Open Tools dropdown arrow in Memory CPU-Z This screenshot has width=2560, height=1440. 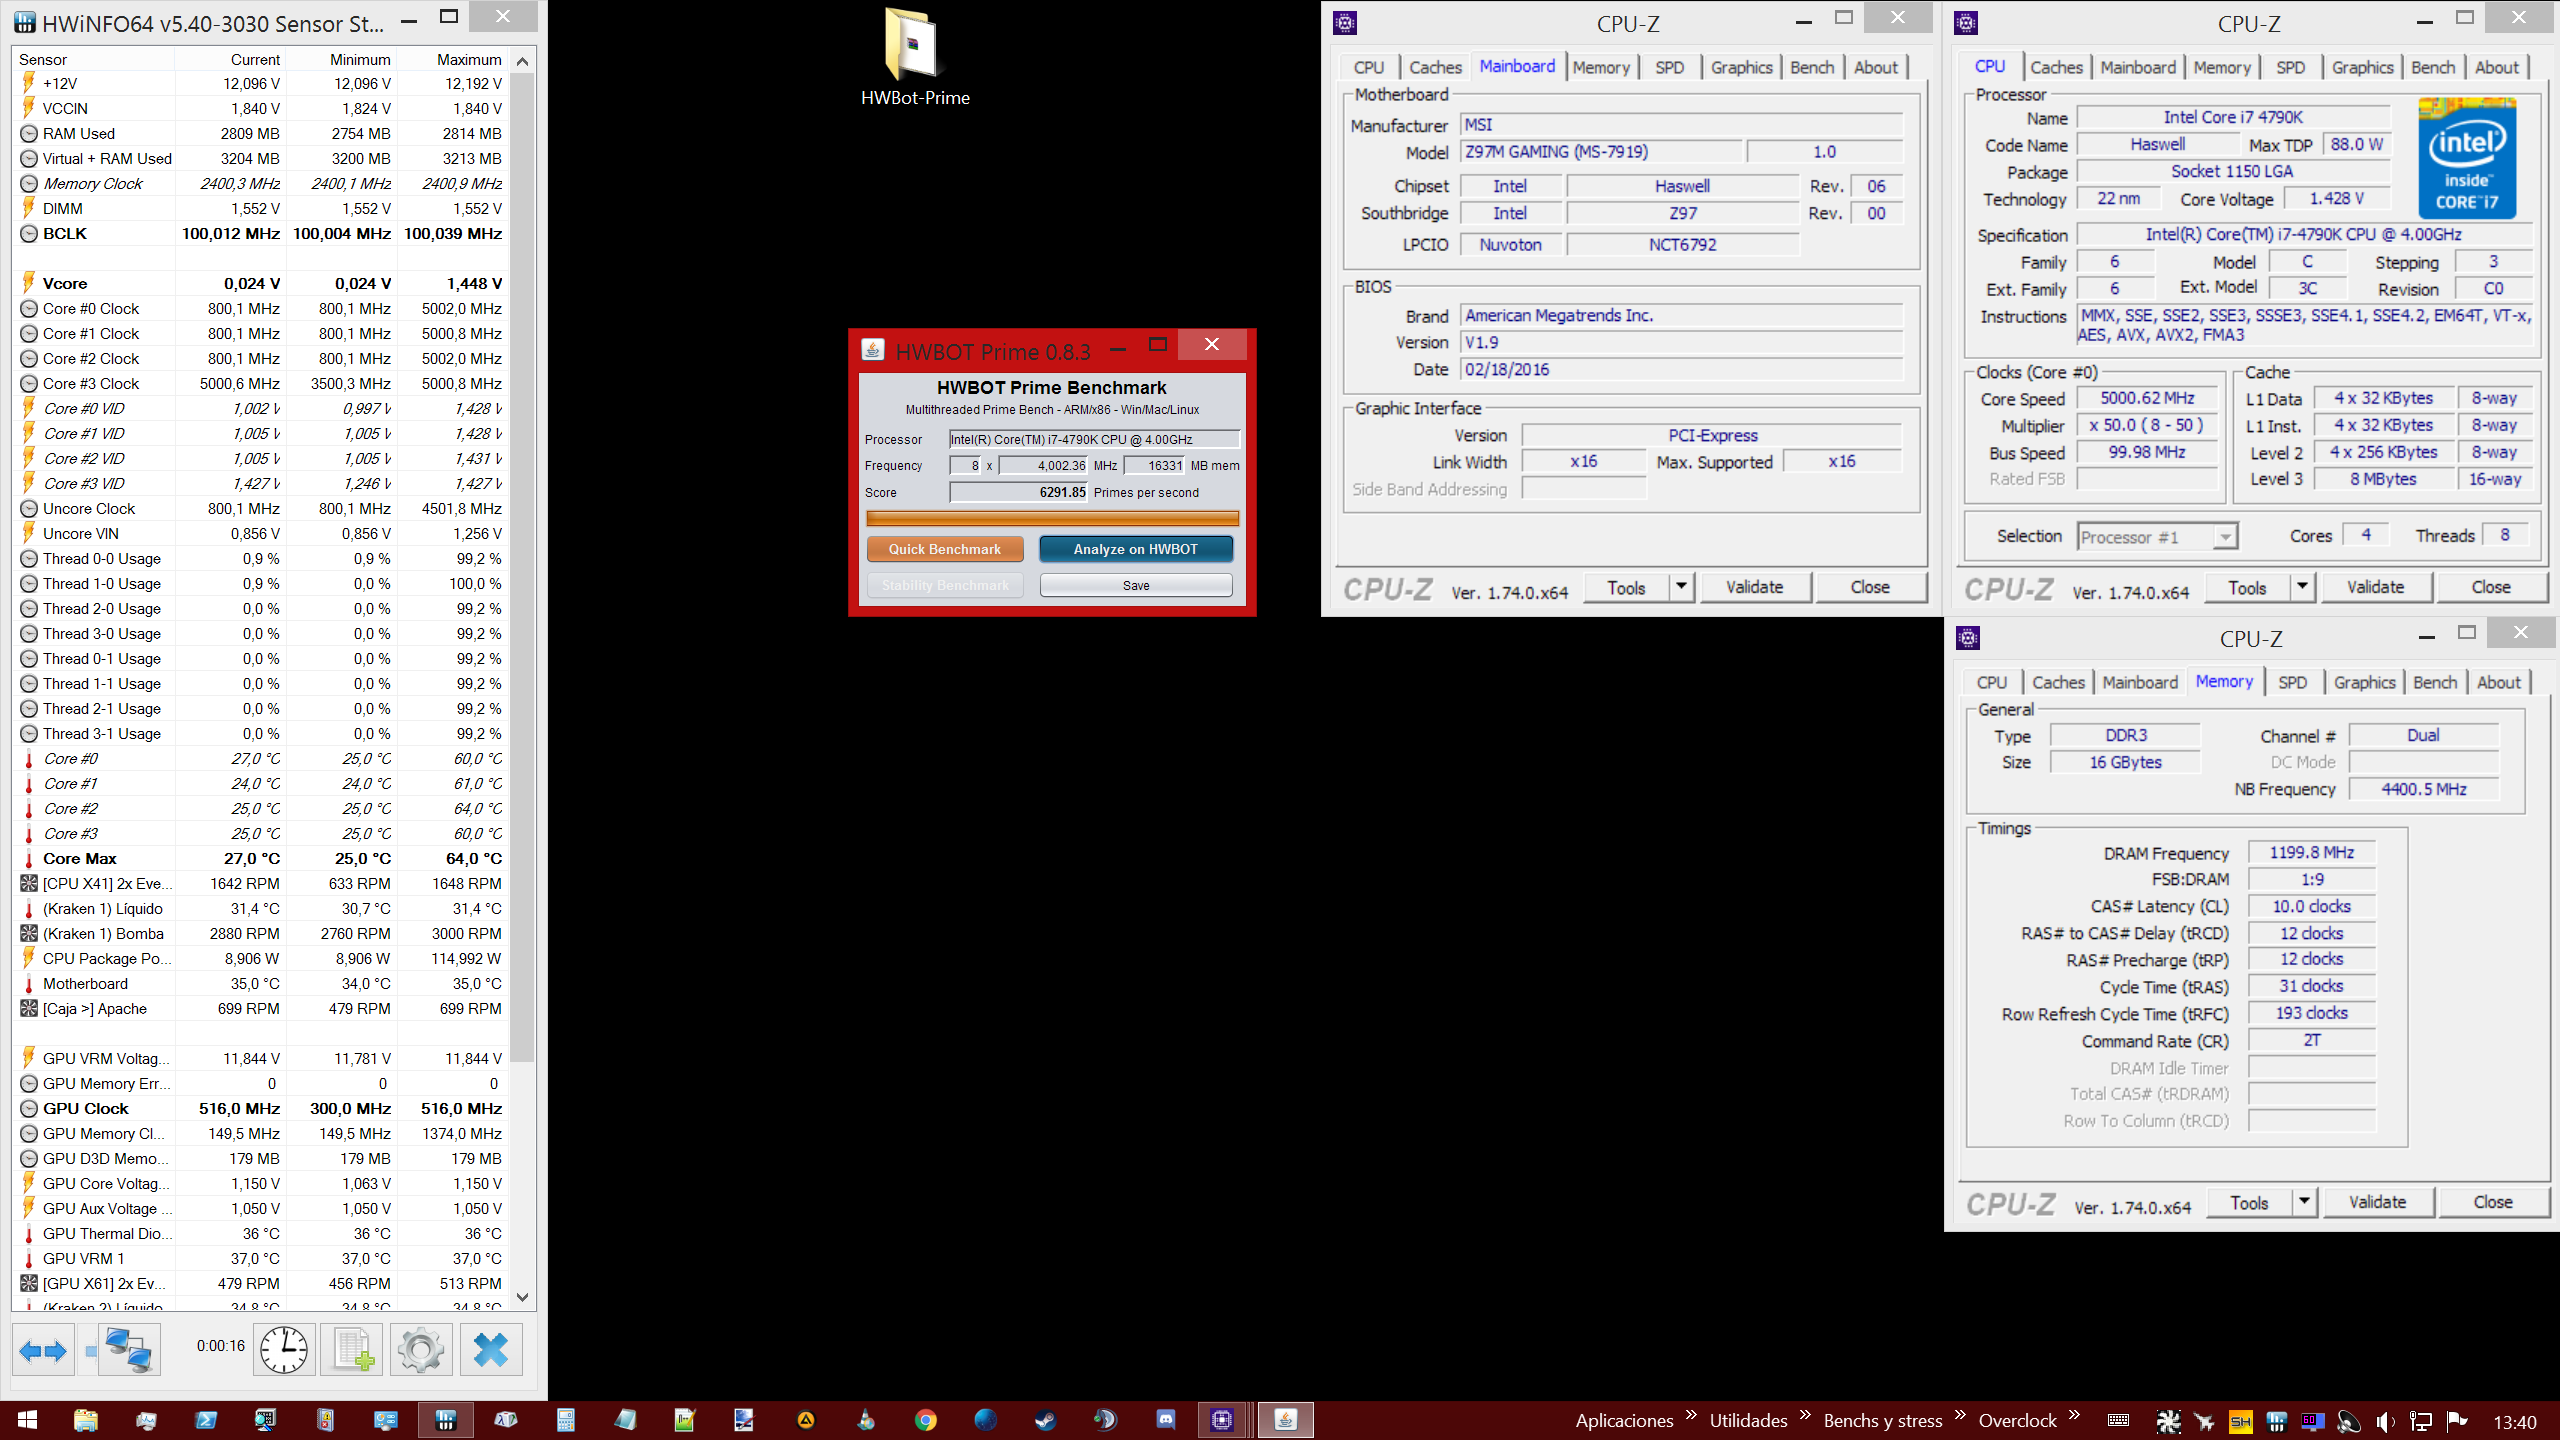2304,1202
